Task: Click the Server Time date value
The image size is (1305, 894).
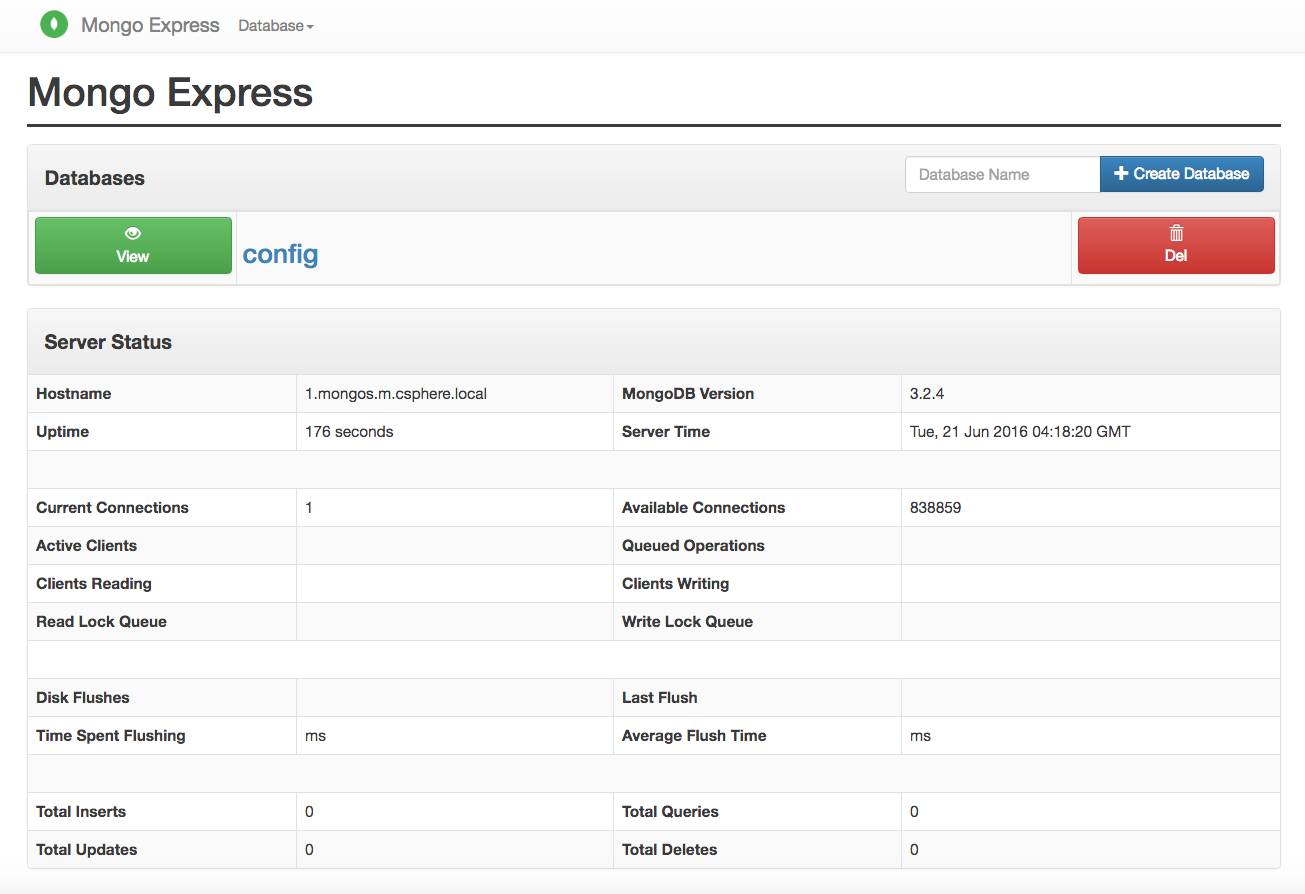Action: tap(1020, 432)
